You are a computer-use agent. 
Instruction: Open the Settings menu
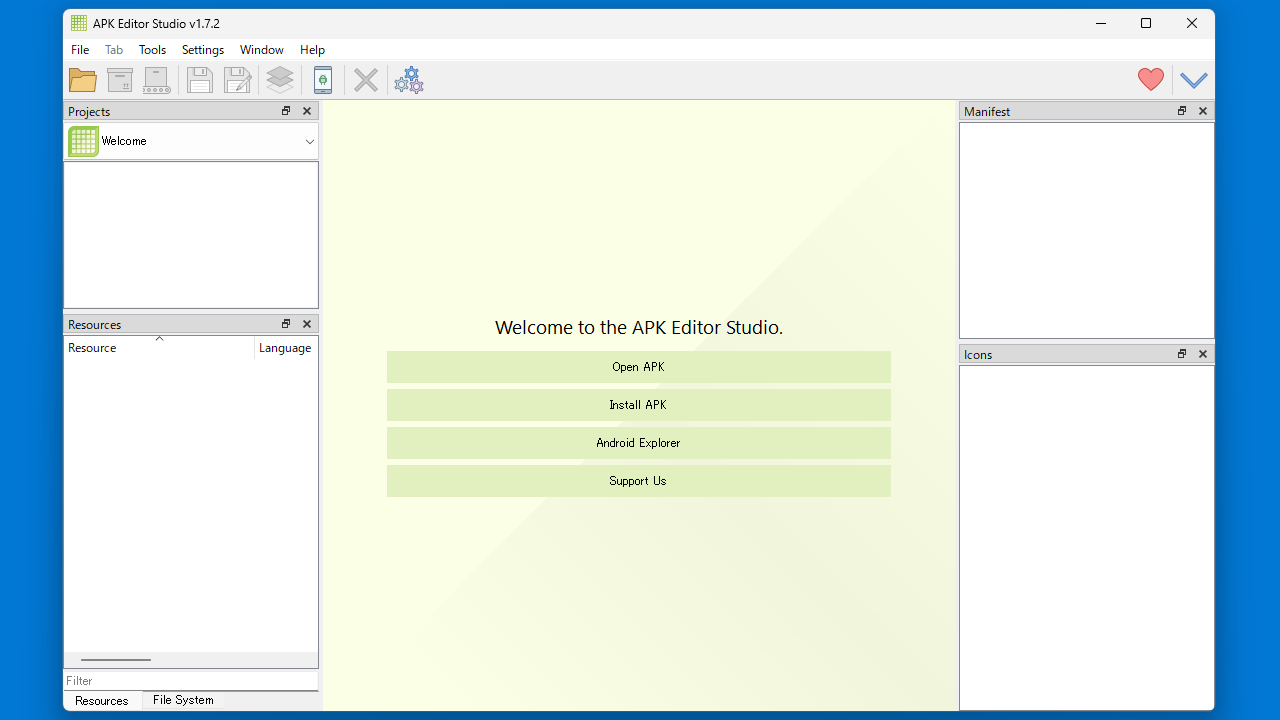click(203, 50)
